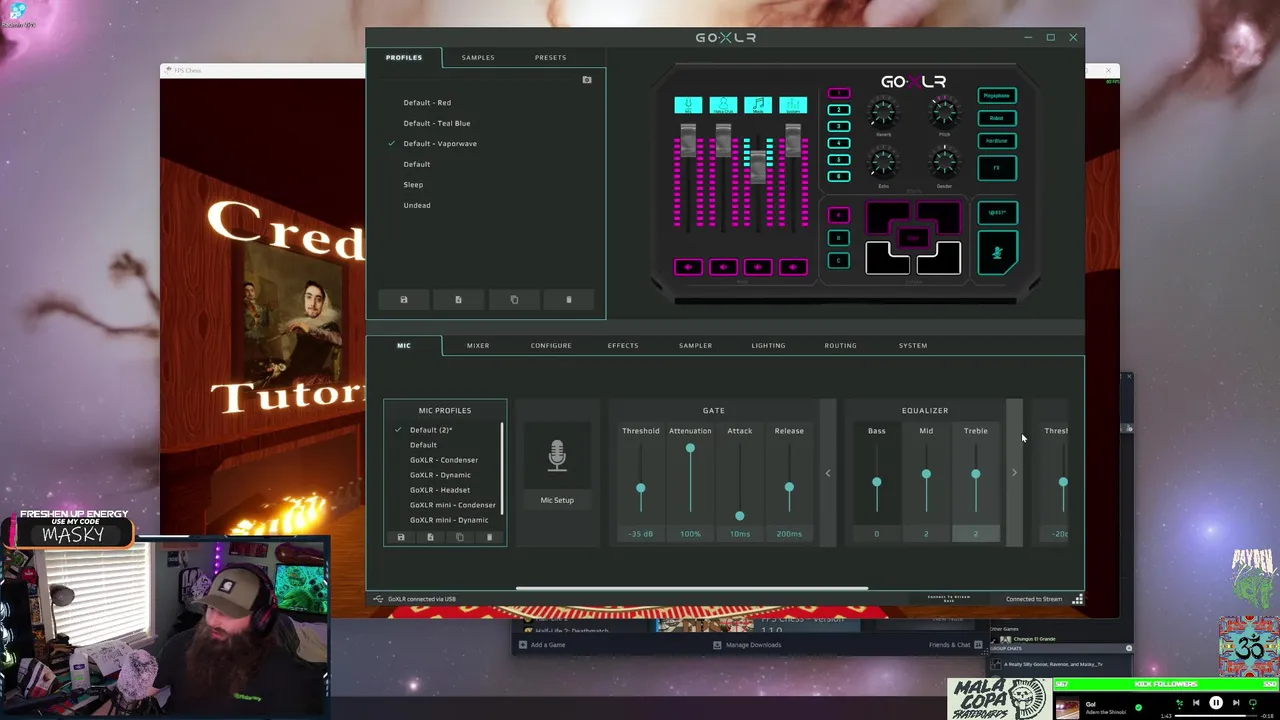Screen dimensions: 1280x720
Task: Click the Gate Threshold slider handle
Action: coord(641,488)
